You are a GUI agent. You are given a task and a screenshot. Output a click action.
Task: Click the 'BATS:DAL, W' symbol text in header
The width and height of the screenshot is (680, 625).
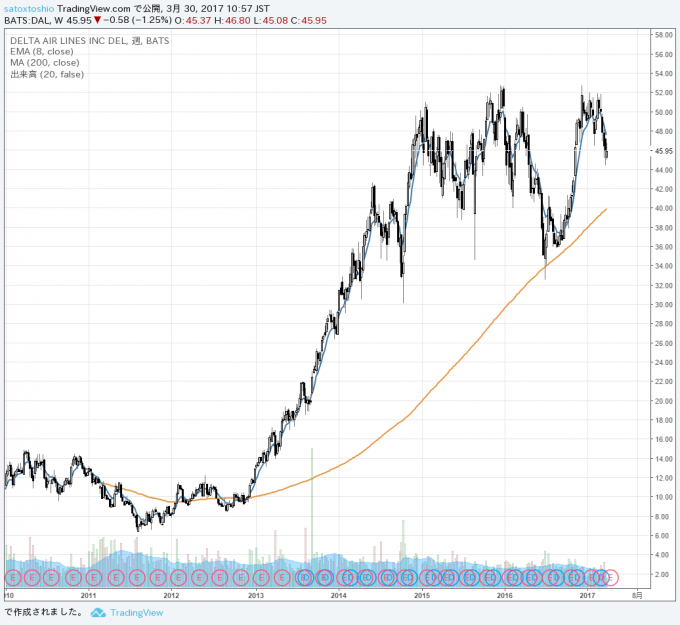click(33, 20)
